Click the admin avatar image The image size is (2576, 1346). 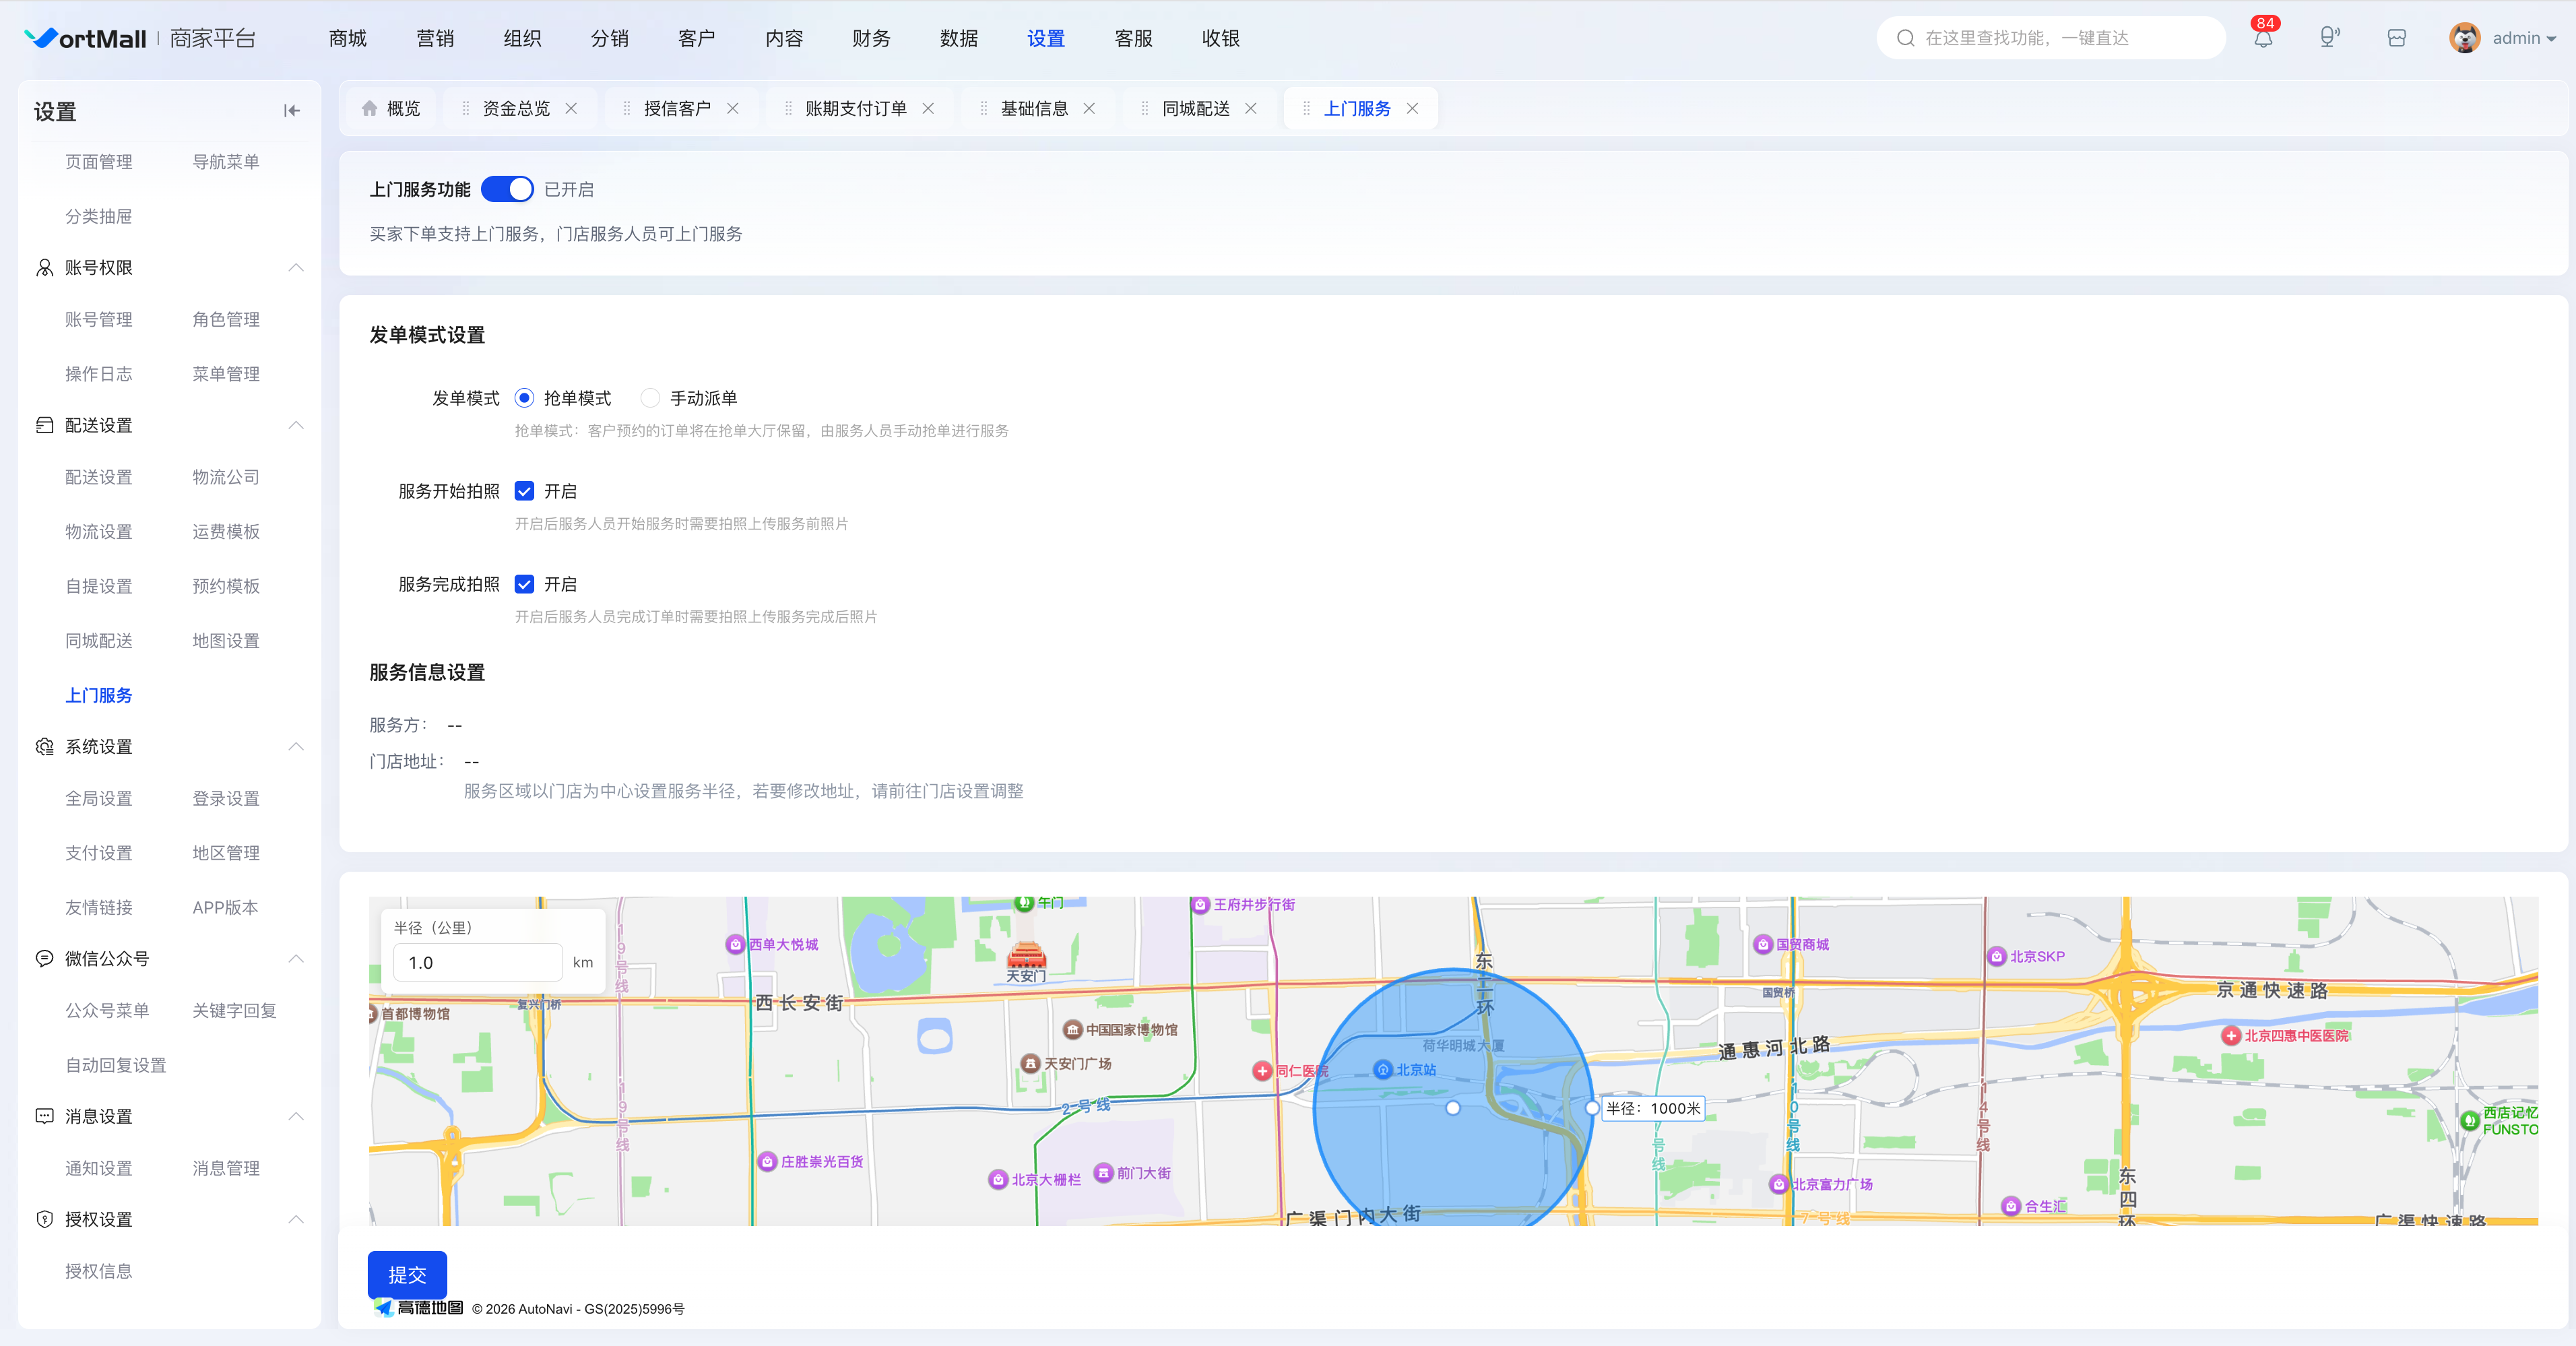pos(2464,38)
